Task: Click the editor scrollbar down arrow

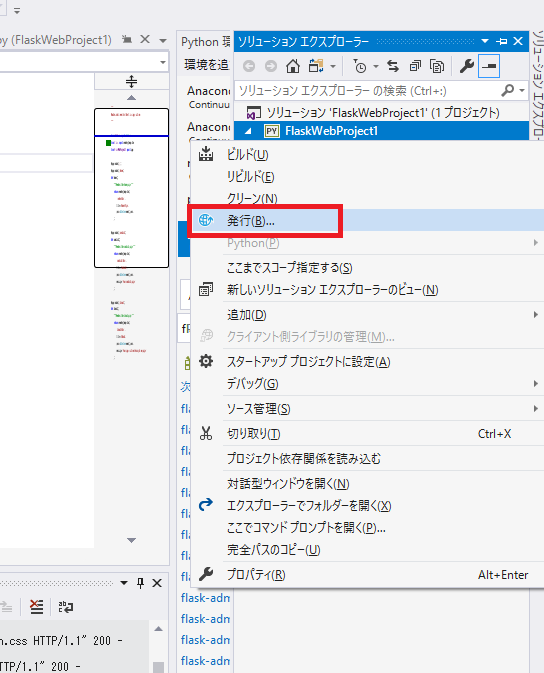Action: [x=131, y=540]
